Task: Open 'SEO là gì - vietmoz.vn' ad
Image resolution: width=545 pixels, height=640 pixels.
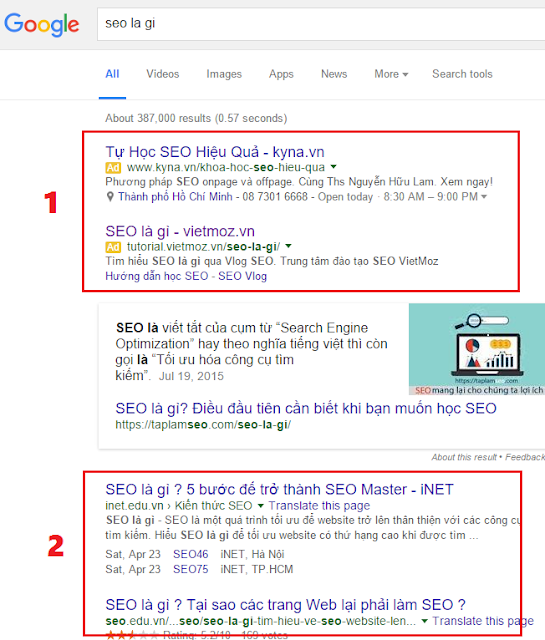Action: [x=180, y=231]
